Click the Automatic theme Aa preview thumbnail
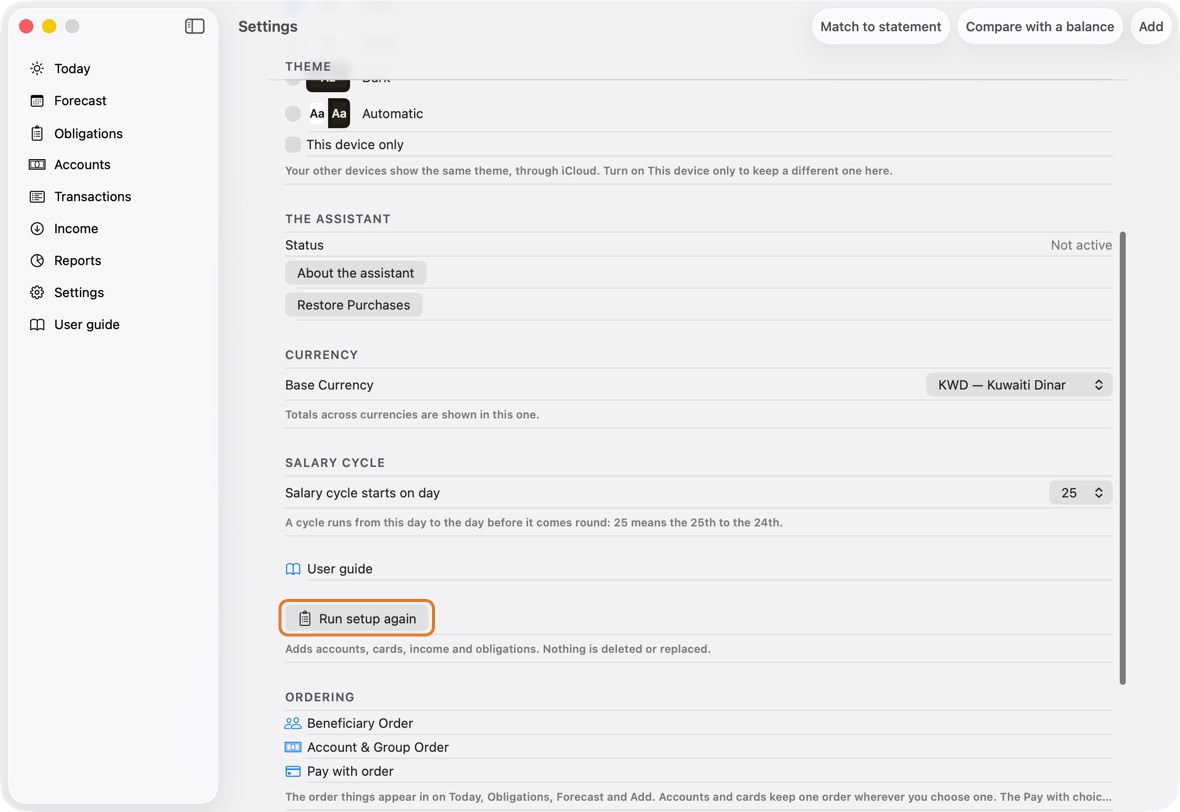The image size is (1180, 812). (329, 114)
